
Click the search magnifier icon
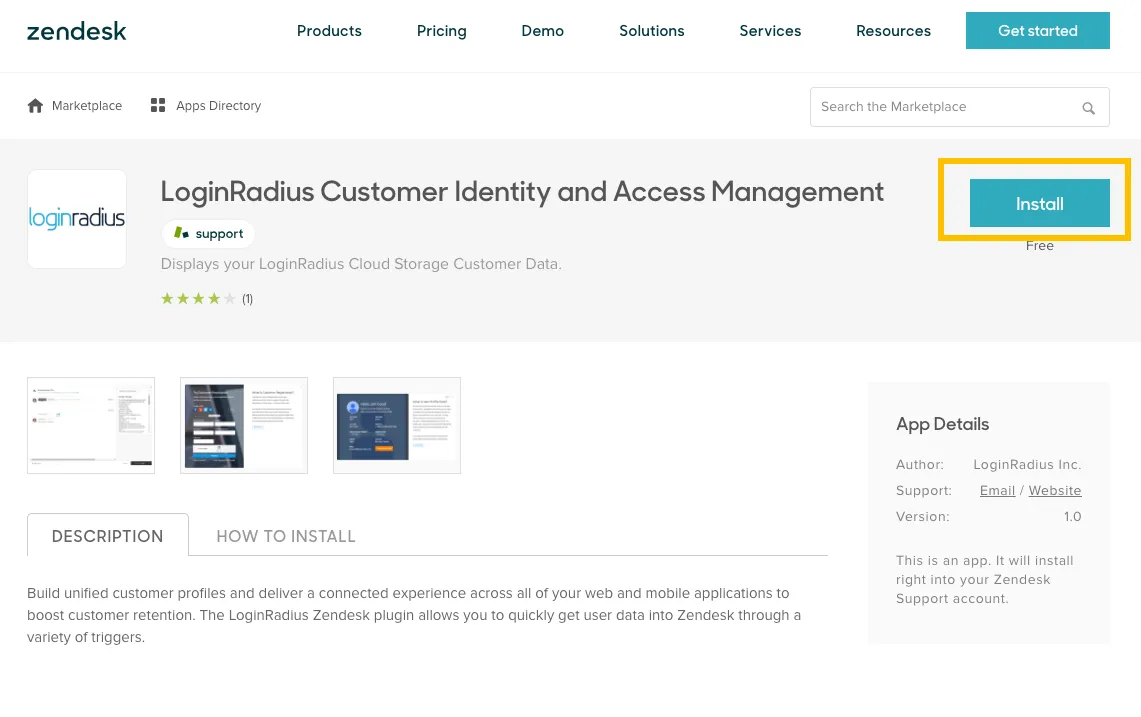[1088, 108]
